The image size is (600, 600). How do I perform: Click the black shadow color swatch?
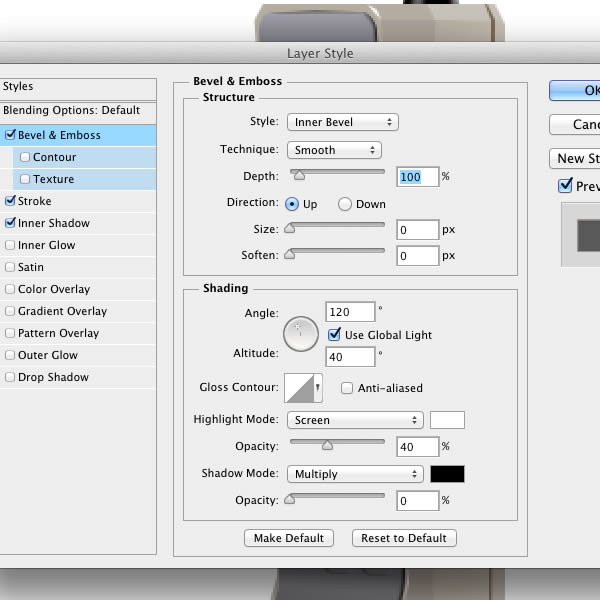(447, 474)
